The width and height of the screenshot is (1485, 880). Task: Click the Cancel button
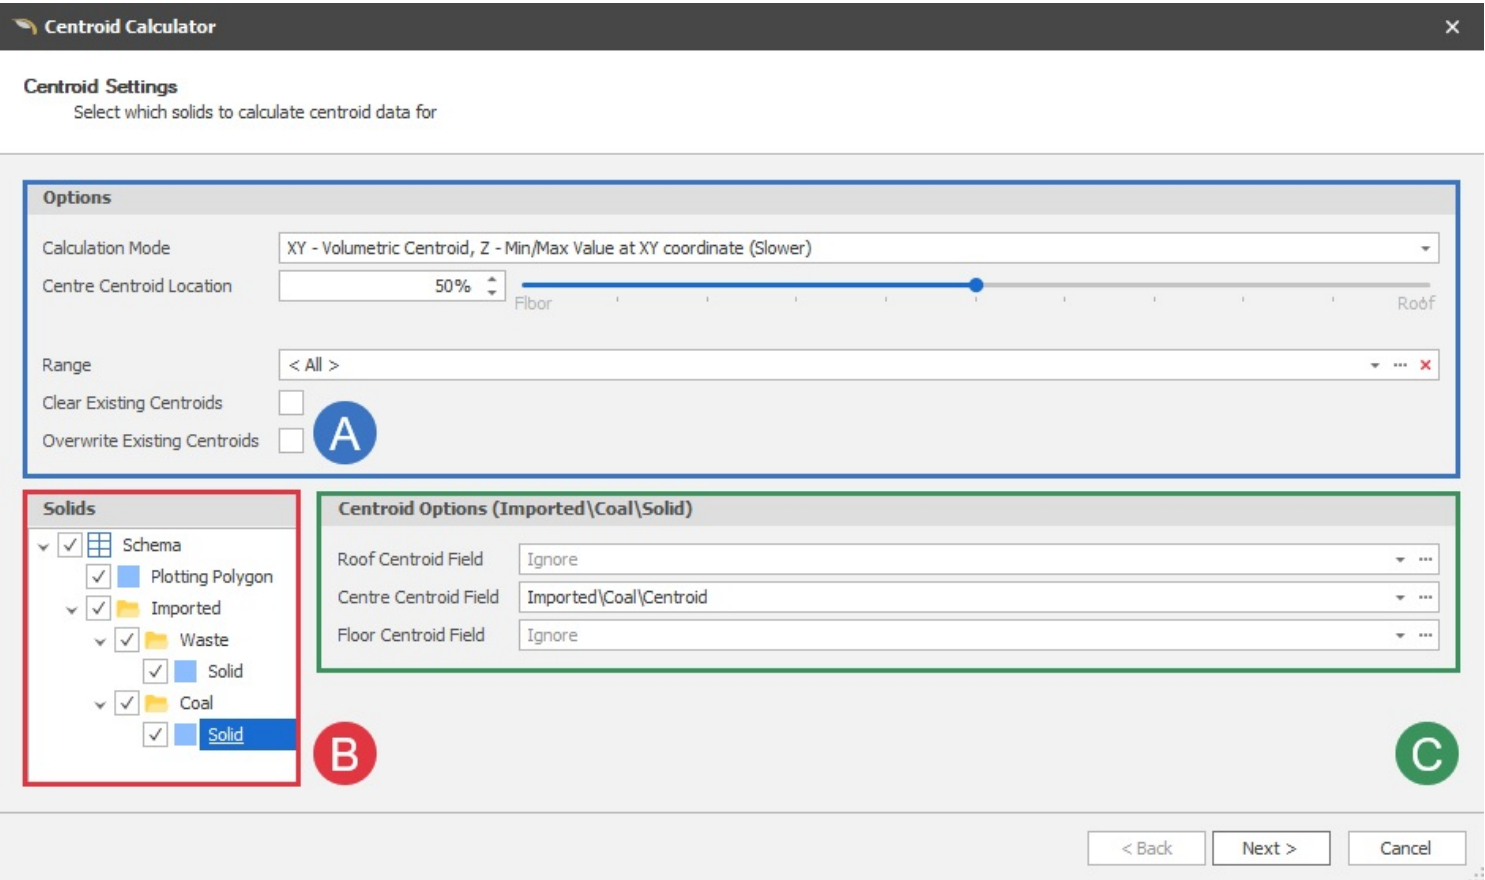1405,848
